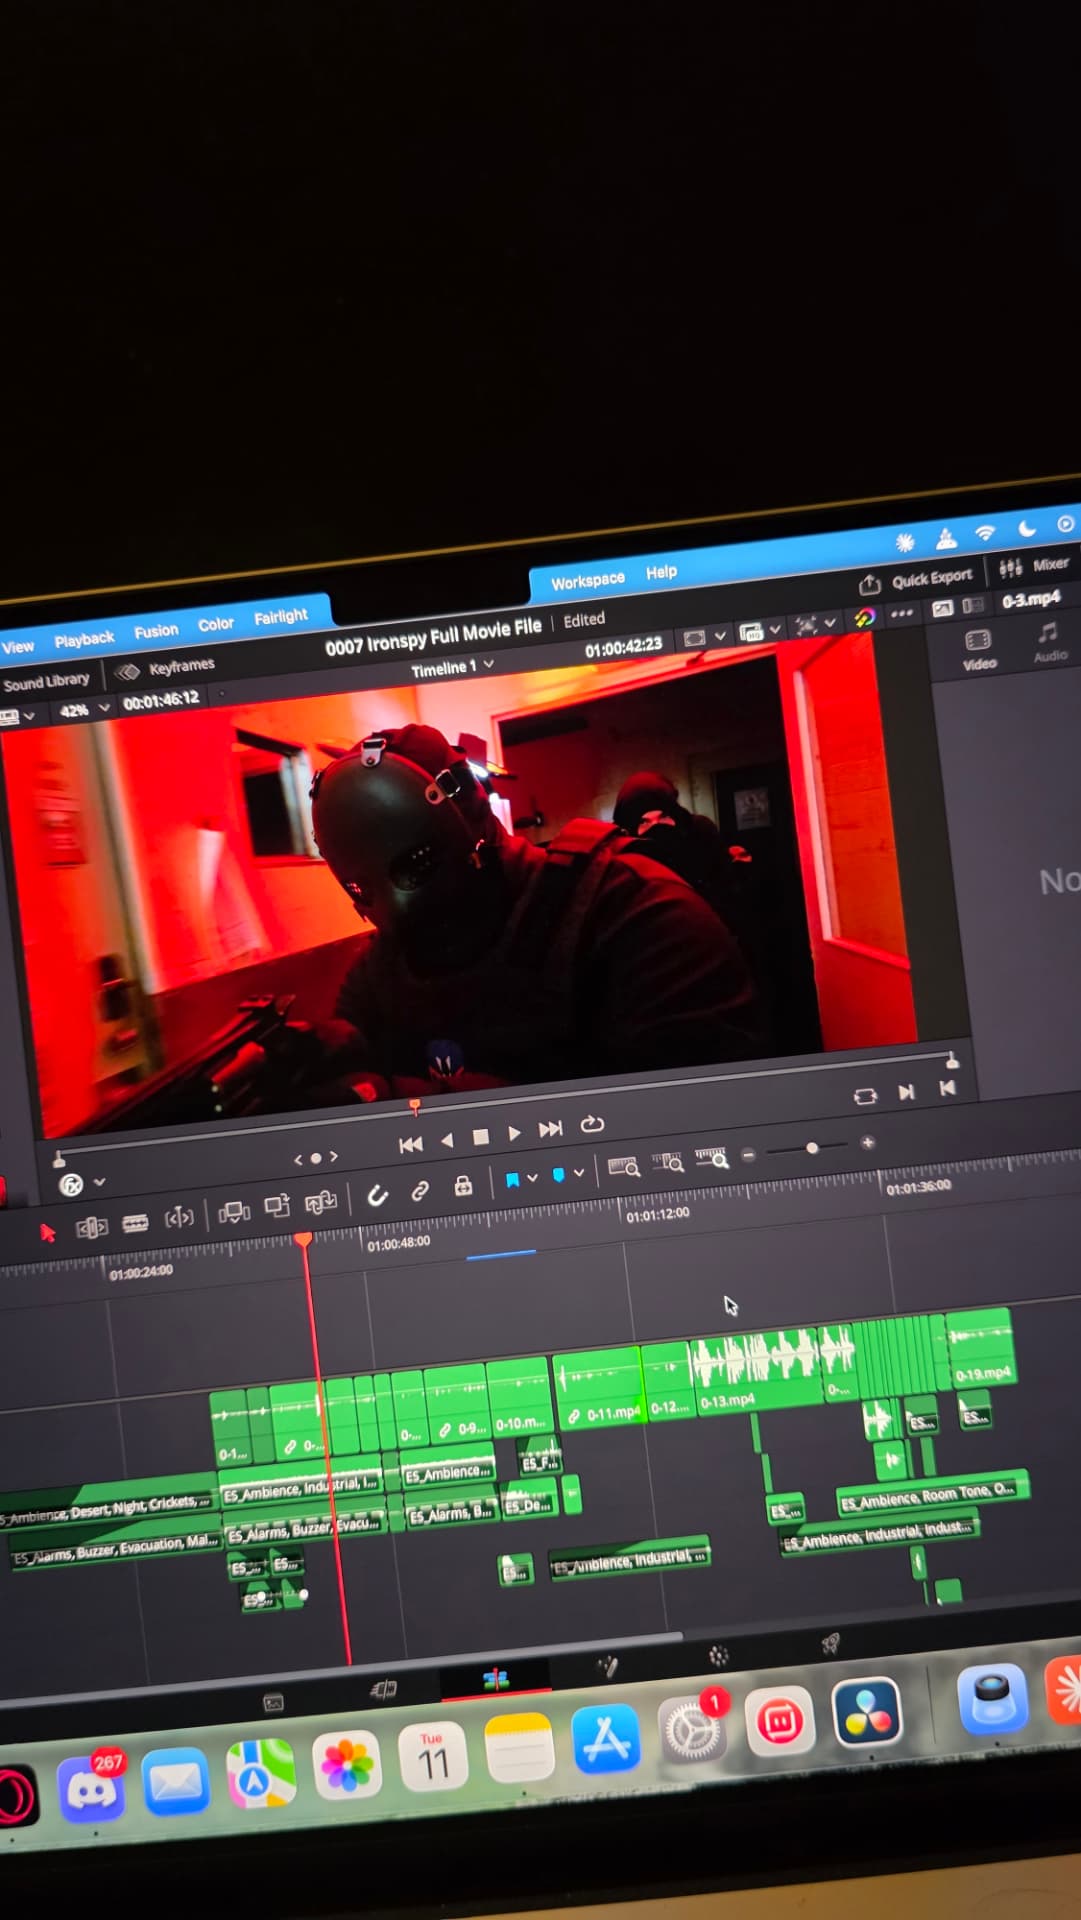Click the Match Frame icon under viewer

pyautogui.click(x=865, y=1096)
